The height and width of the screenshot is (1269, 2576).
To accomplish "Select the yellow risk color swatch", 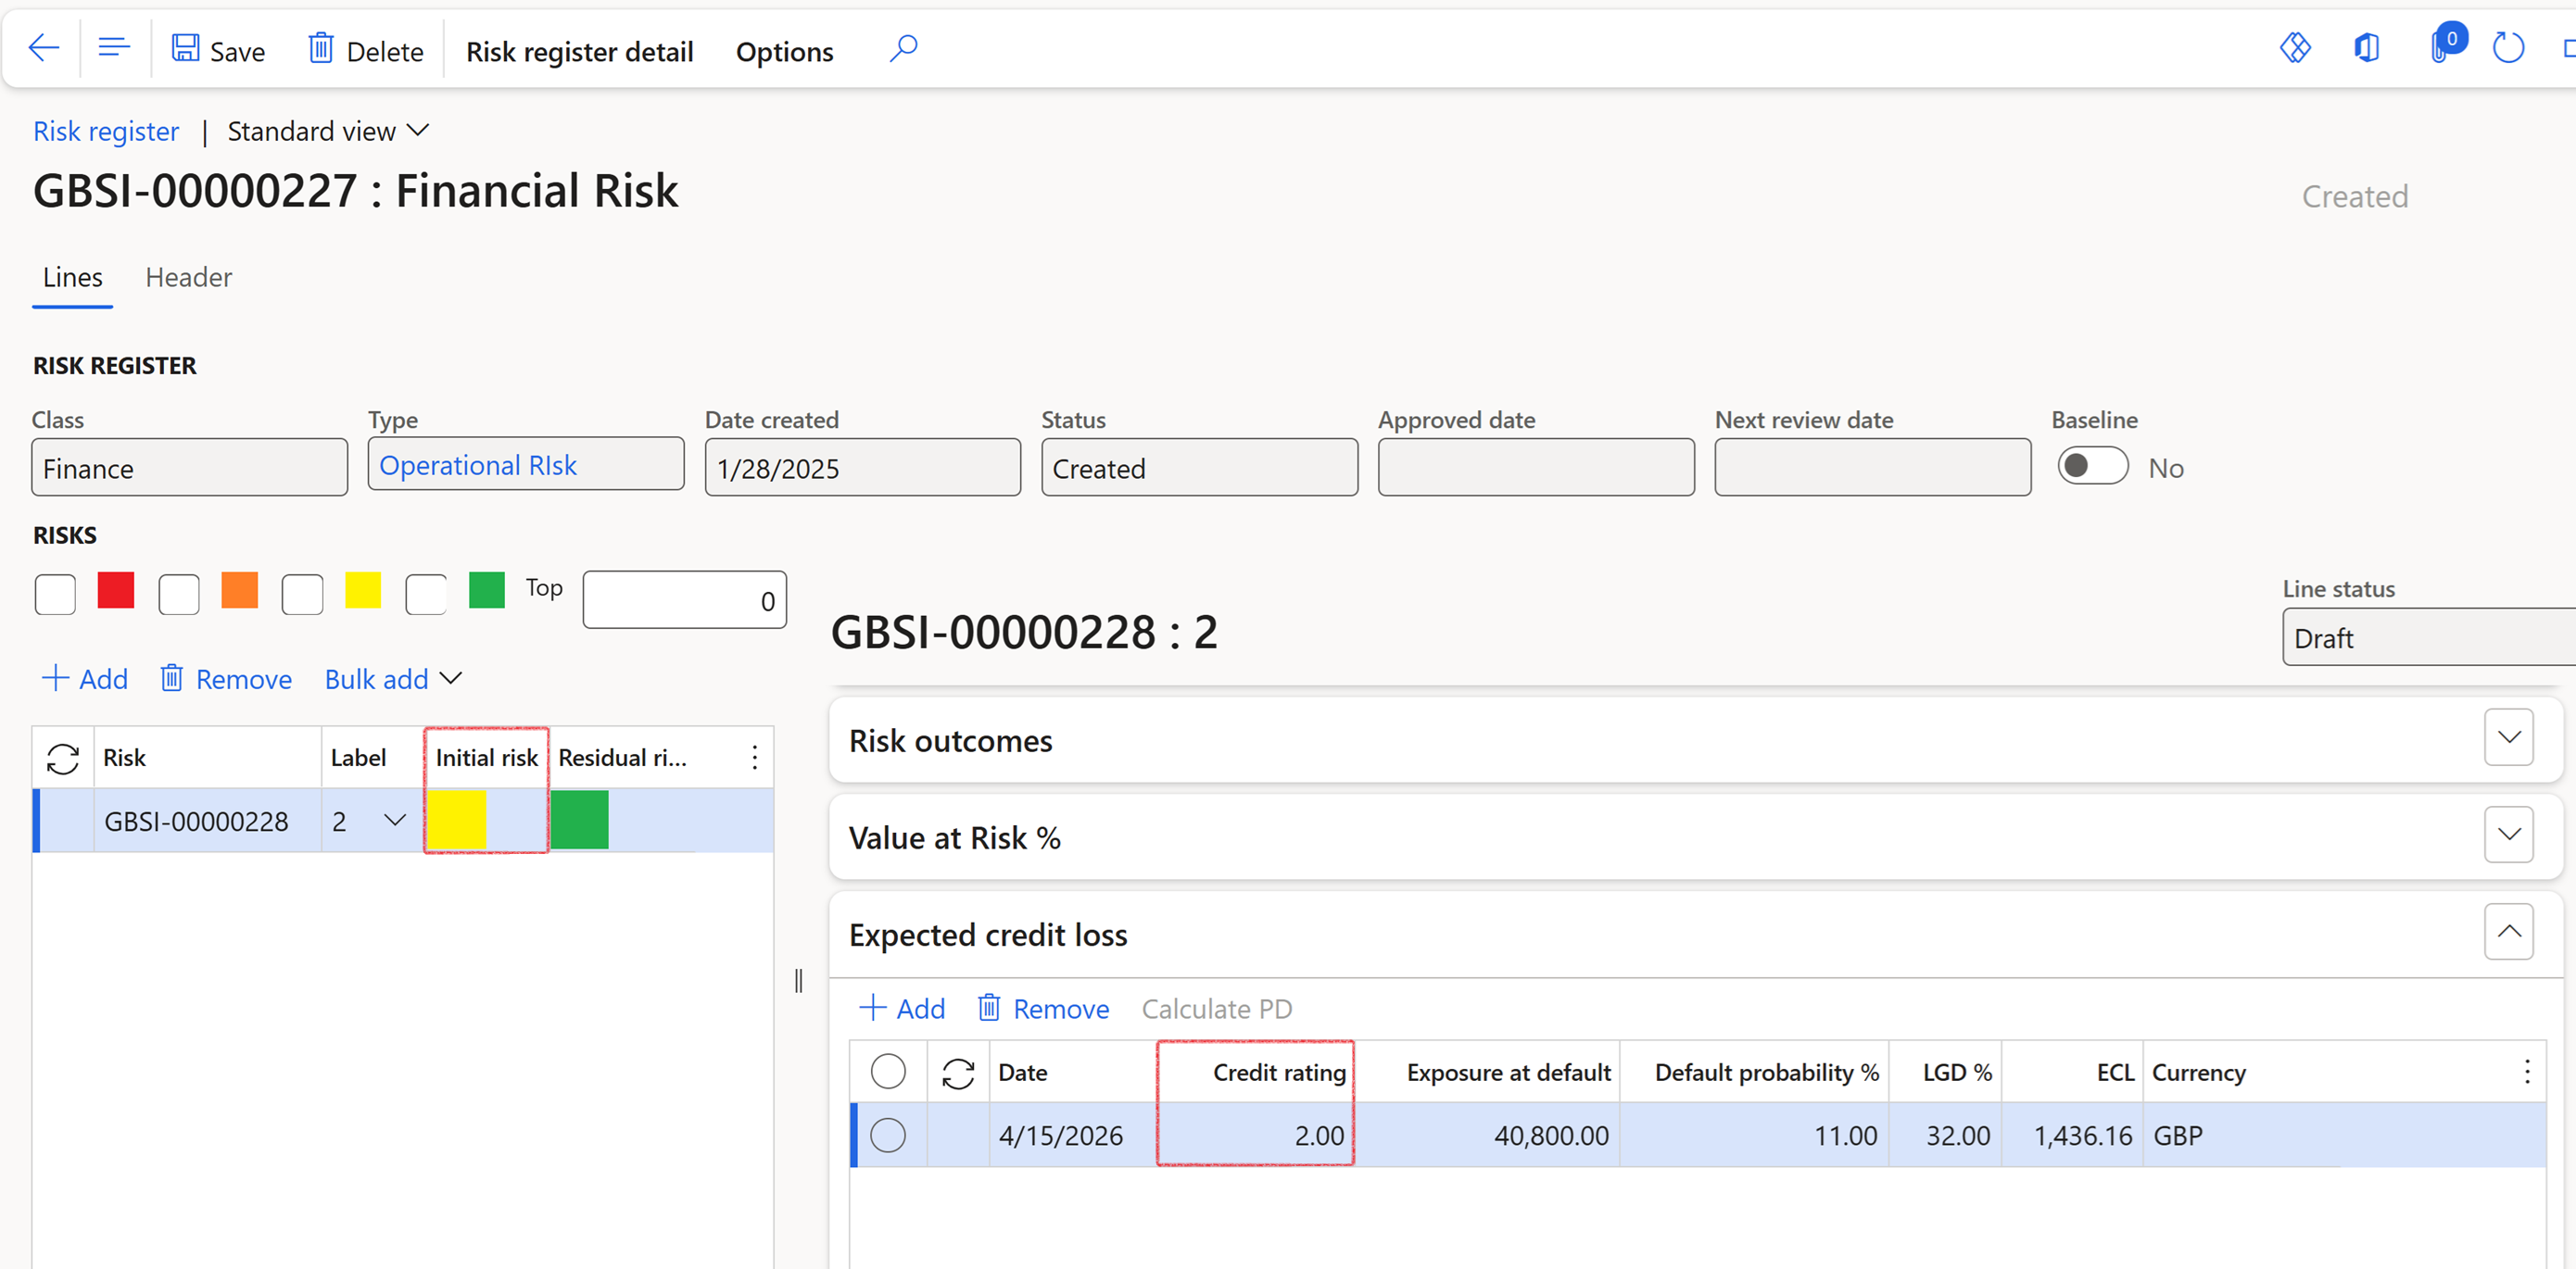I will [364, 592].
